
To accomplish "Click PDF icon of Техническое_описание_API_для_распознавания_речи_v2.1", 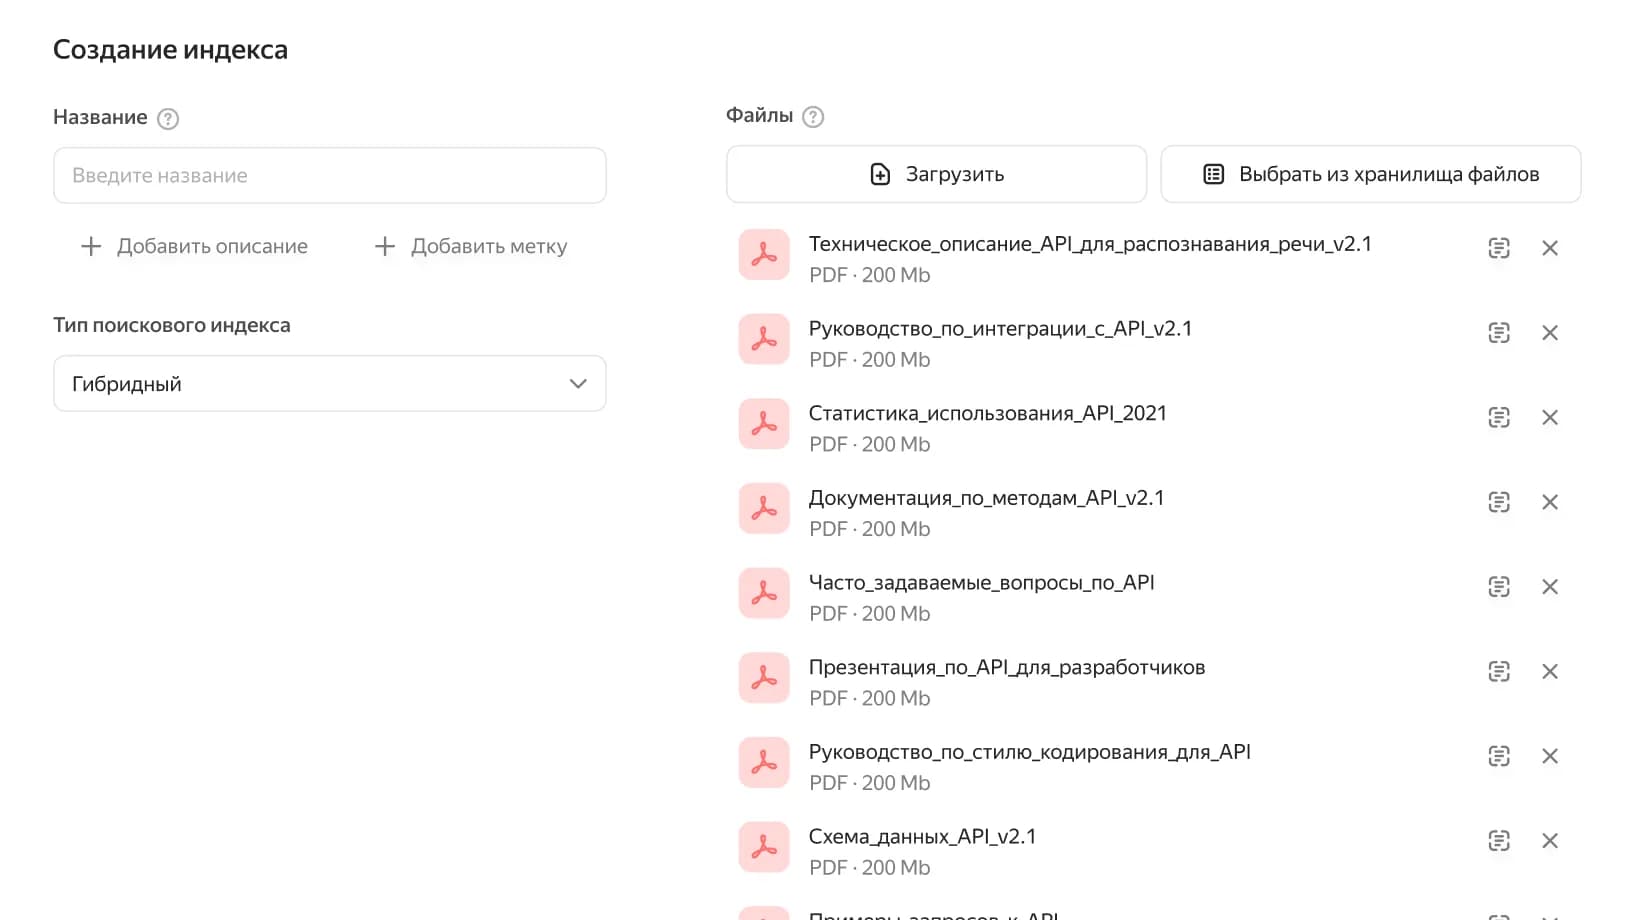I will [x=764, y=254].
